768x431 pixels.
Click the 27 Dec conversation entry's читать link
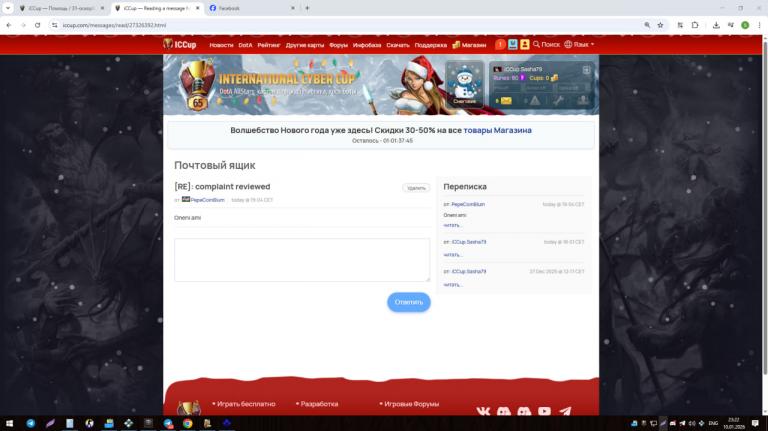click(x=452, y=285)
